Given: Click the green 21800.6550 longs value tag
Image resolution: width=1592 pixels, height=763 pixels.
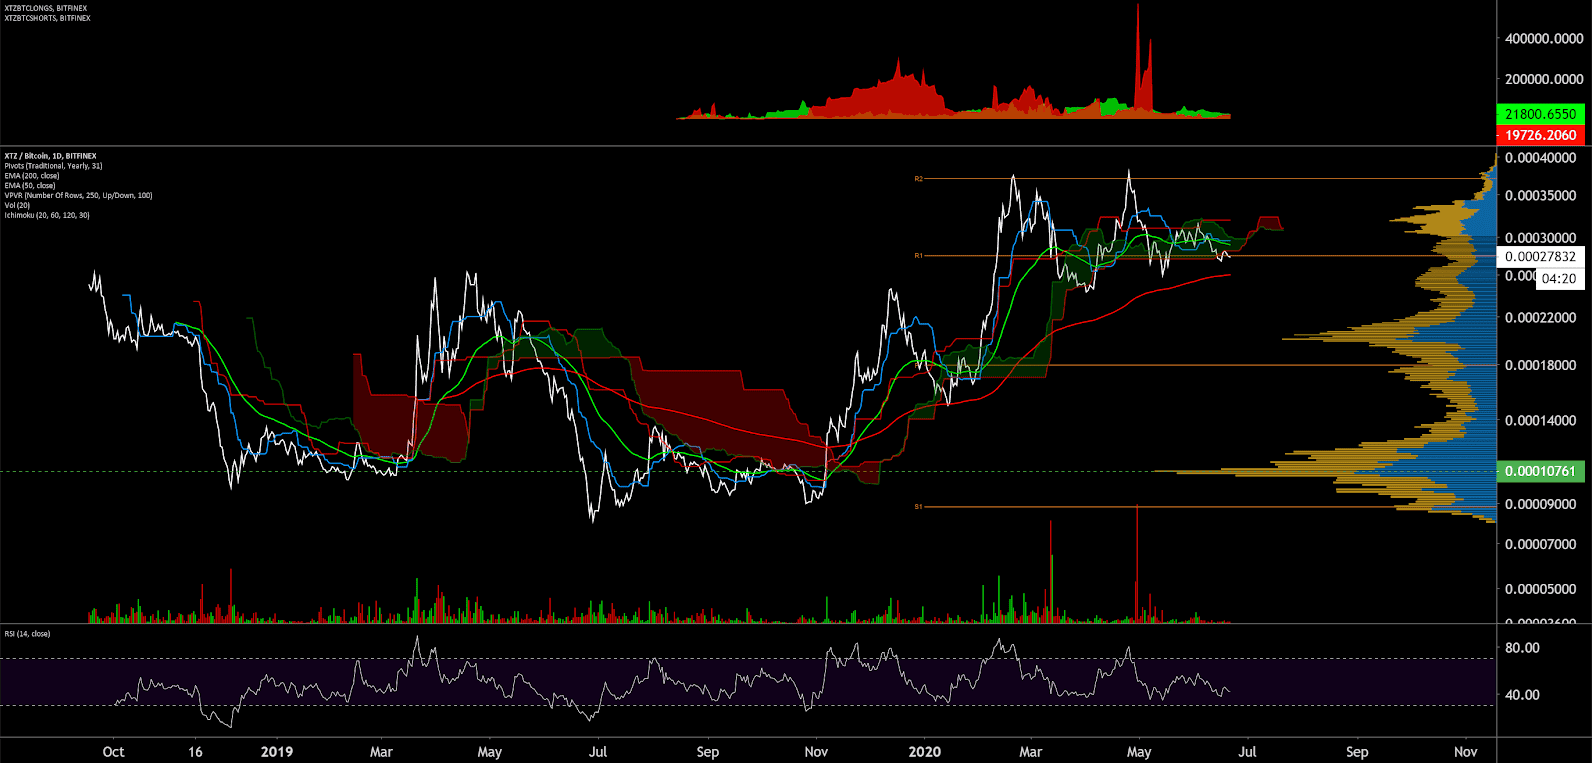Looking at the screenshot, I should 1540,115.
